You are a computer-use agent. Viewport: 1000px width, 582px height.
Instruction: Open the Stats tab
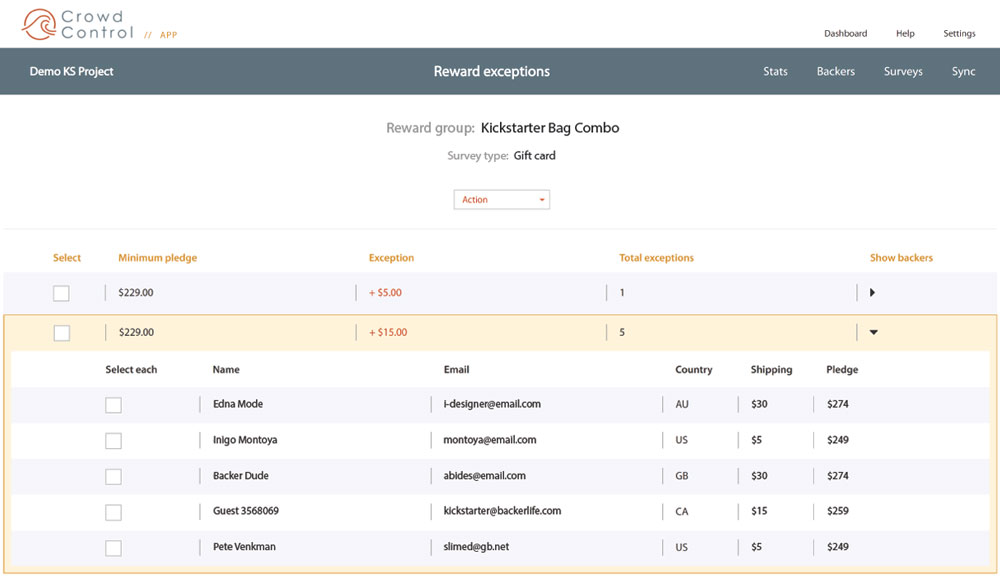coord(775,71)
